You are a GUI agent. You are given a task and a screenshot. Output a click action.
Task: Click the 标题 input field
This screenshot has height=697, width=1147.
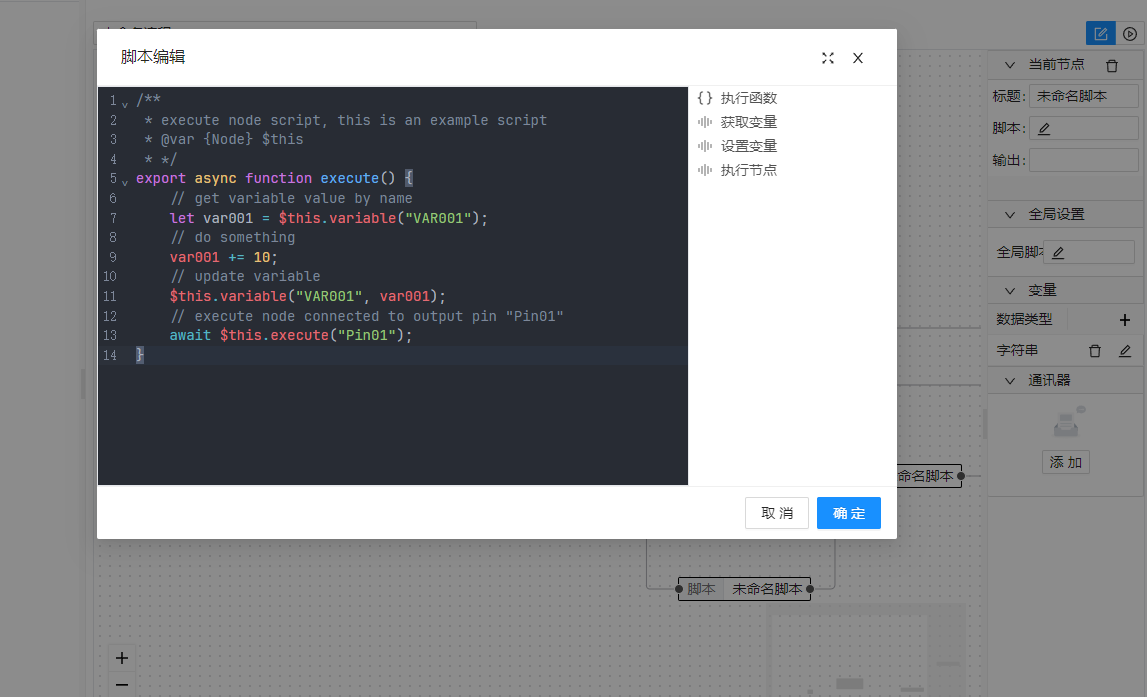pyautogui.click(x=1083, y=96)
